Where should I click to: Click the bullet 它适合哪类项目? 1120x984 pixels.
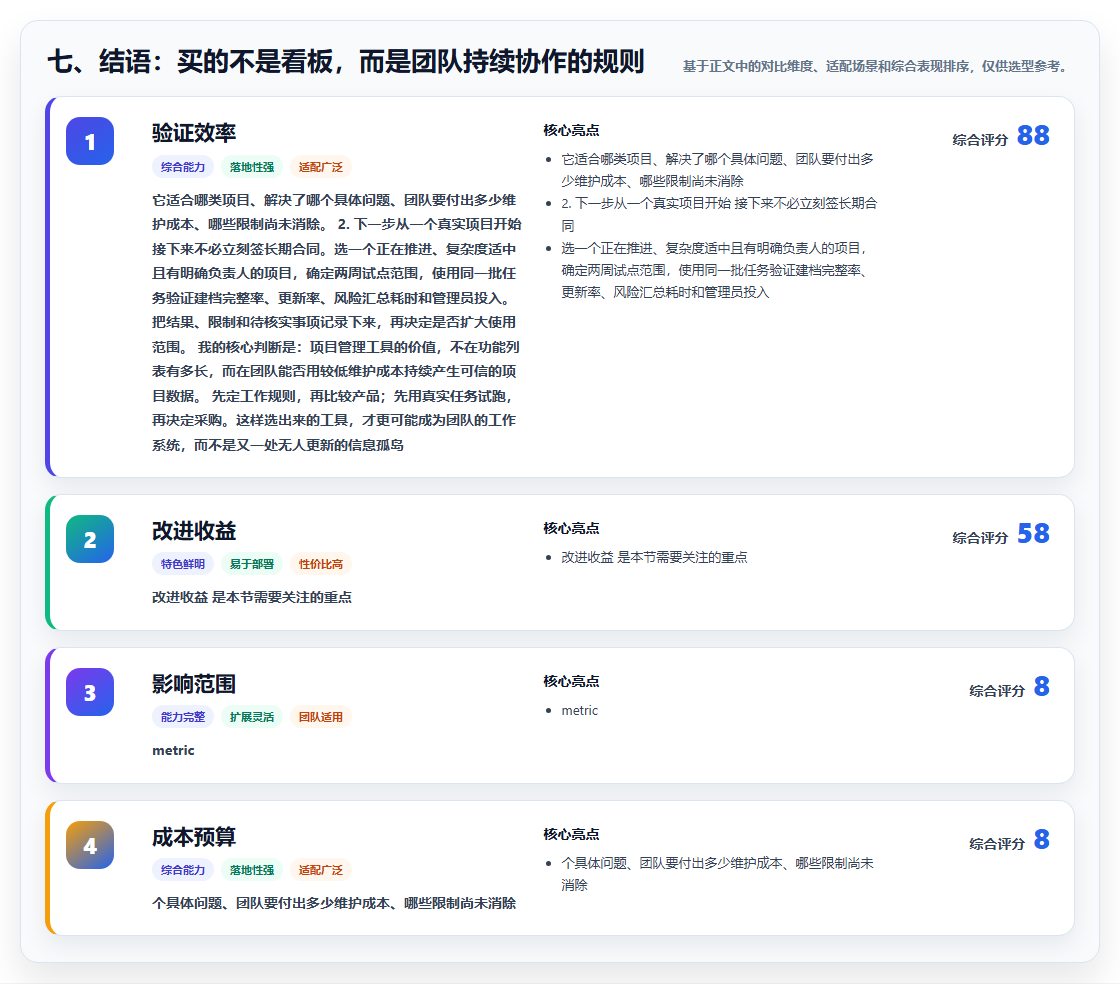coord(717,170)
